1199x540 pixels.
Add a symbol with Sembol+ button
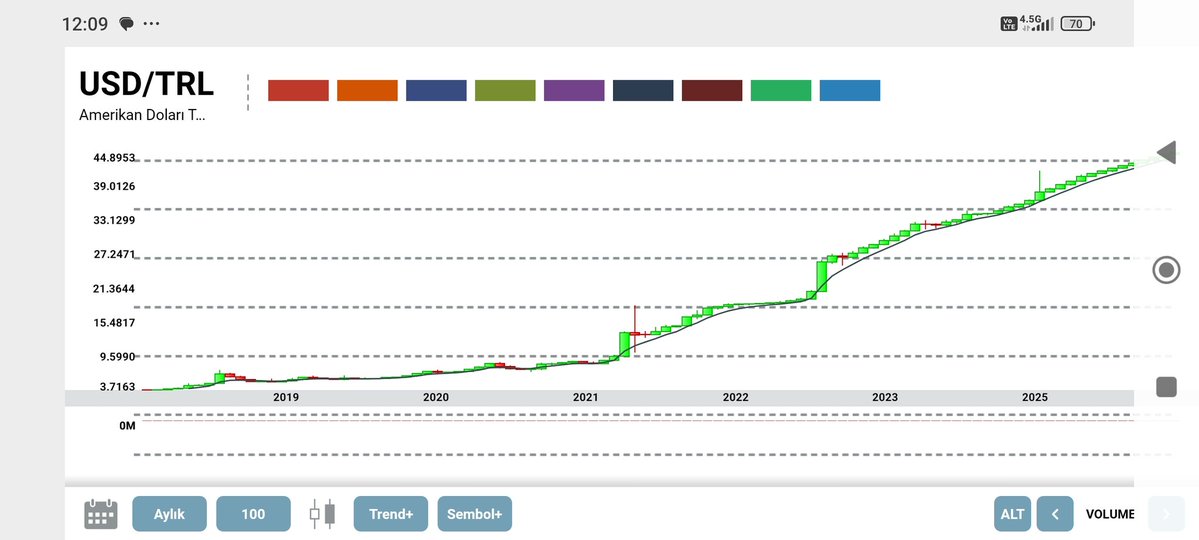475,514
